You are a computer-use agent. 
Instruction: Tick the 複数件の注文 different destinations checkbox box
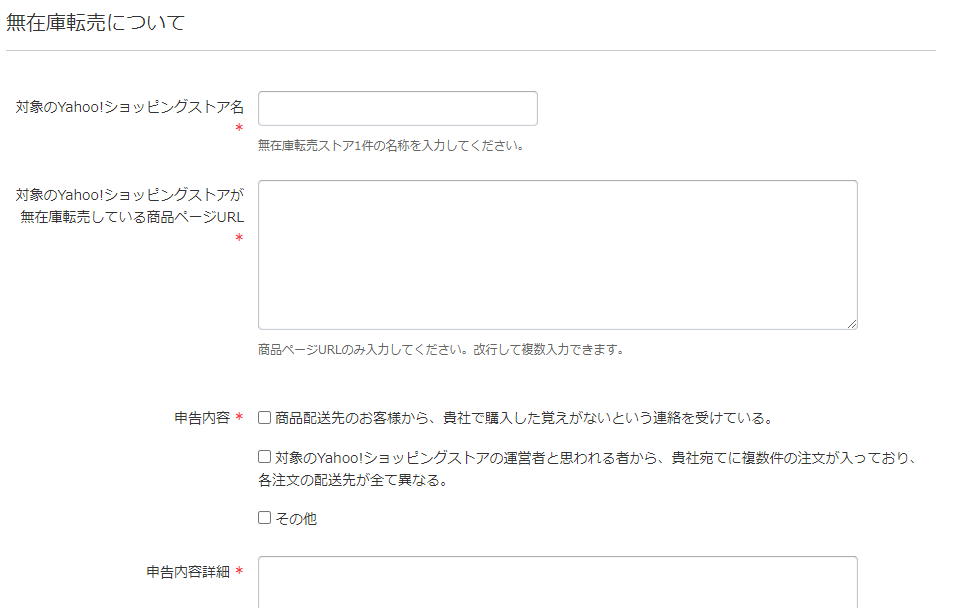[x=264, y=456]
